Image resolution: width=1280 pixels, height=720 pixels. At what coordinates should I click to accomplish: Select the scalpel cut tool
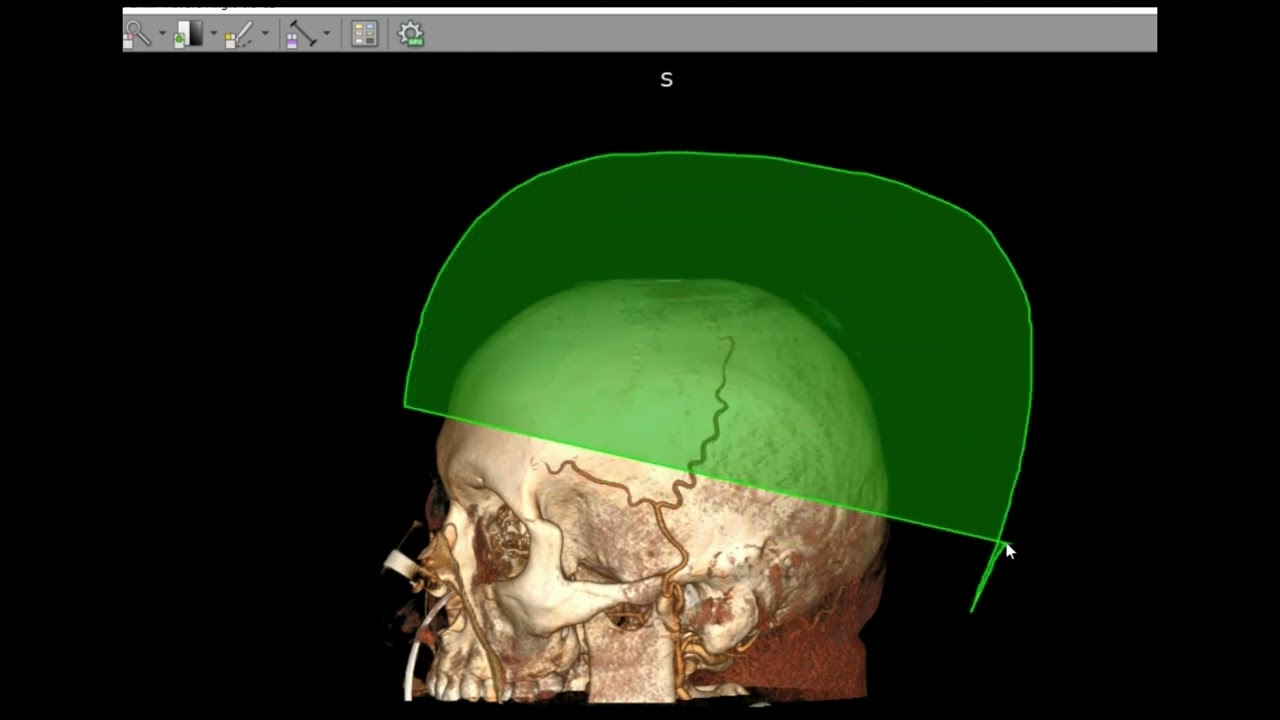(239, 34)
